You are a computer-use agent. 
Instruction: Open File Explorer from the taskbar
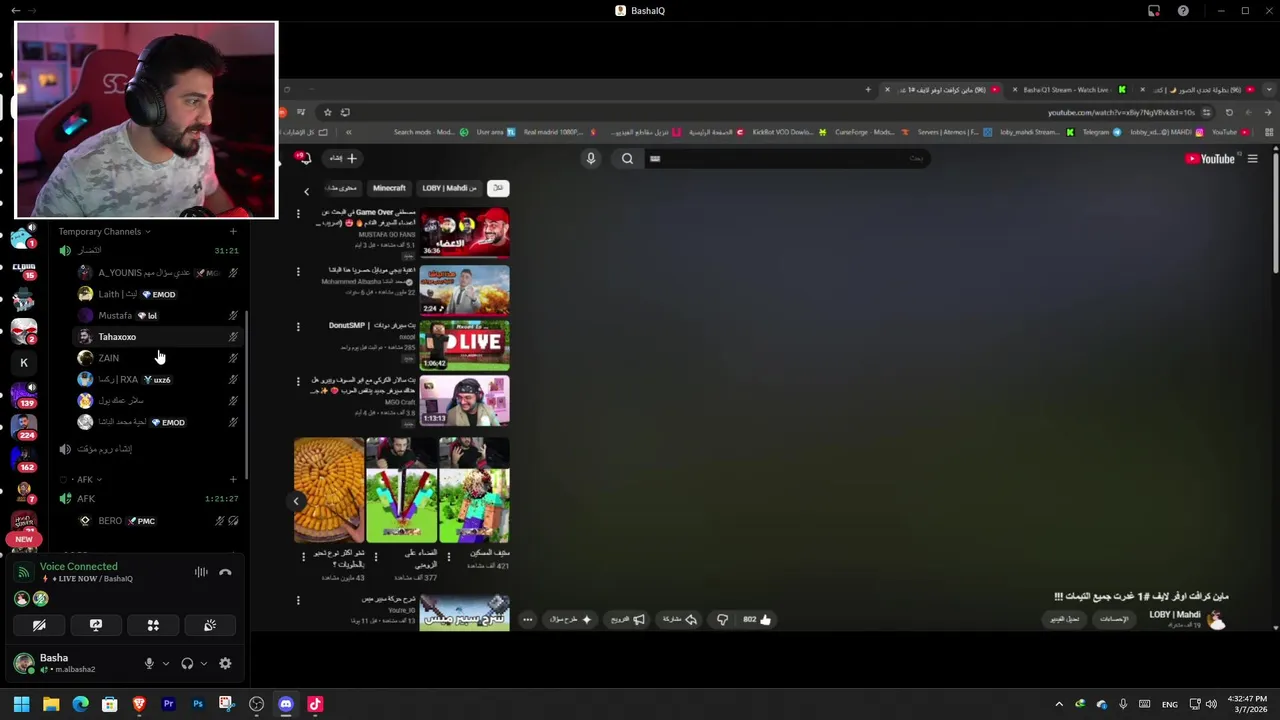click(51, 704)
